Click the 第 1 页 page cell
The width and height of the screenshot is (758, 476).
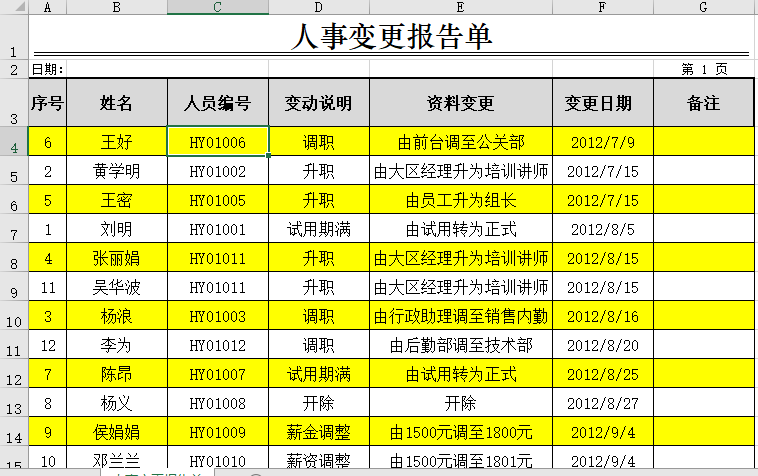[703, 70]
